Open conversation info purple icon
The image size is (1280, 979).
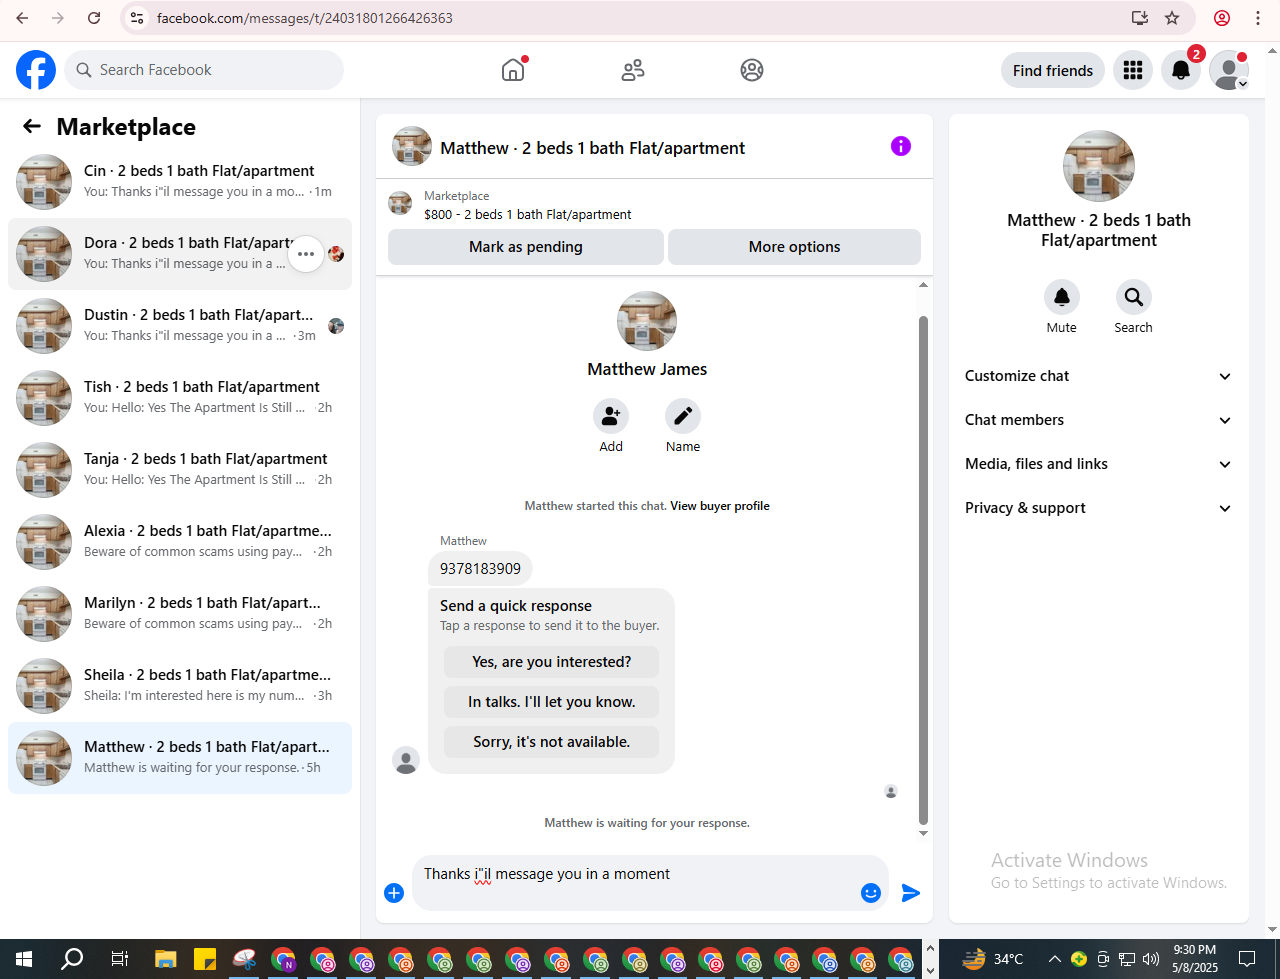click(x=901, y=146)
